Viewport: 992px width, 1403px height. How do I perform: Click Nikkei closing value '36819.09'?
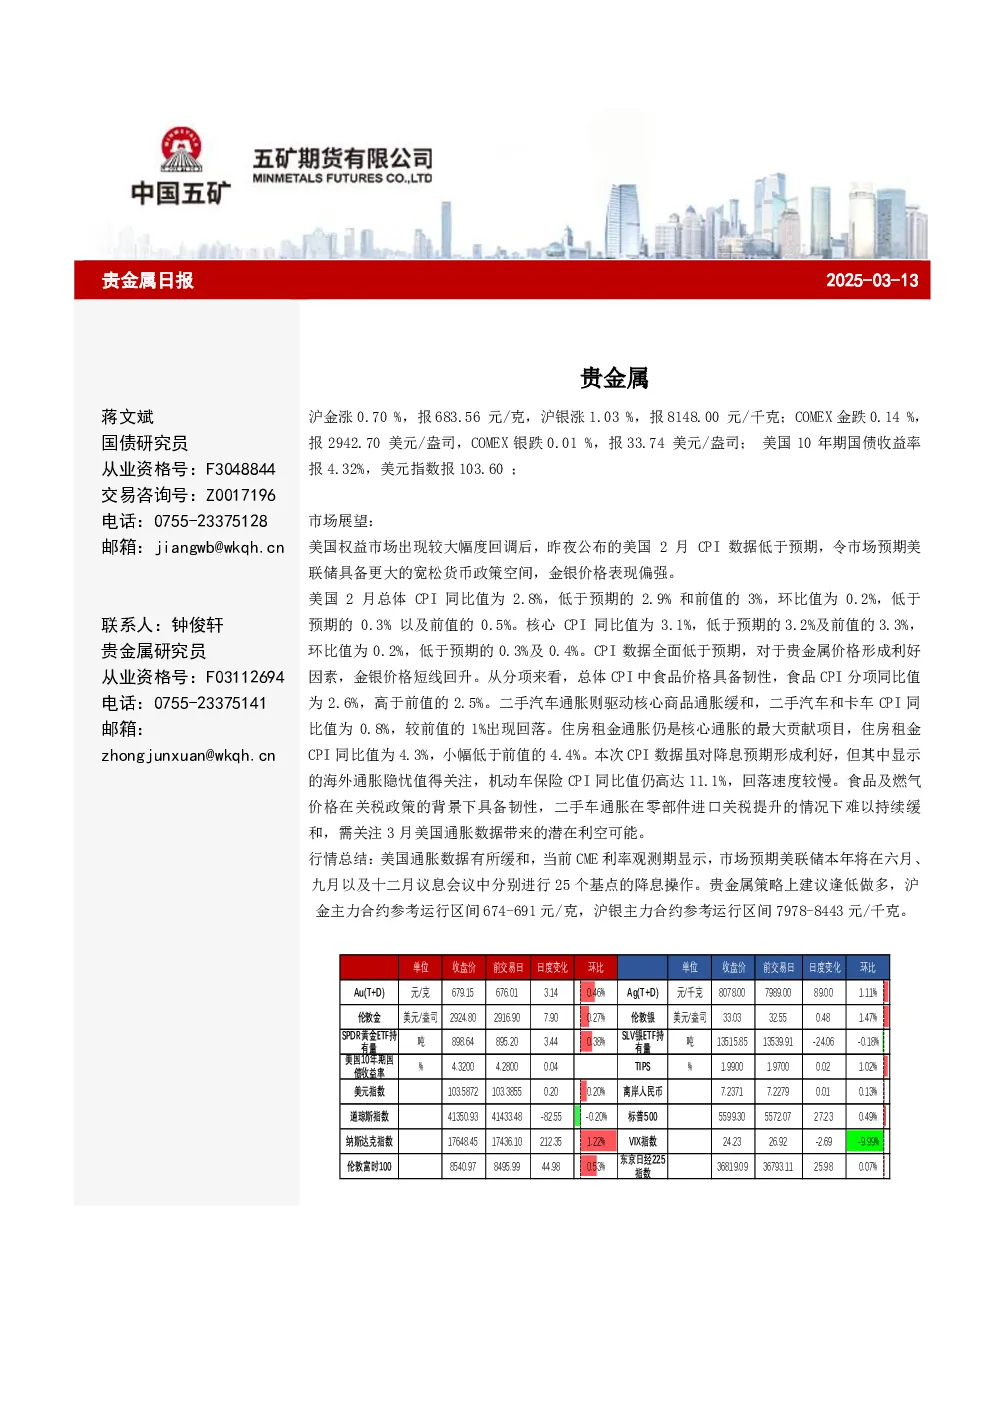coord(732,1166)
